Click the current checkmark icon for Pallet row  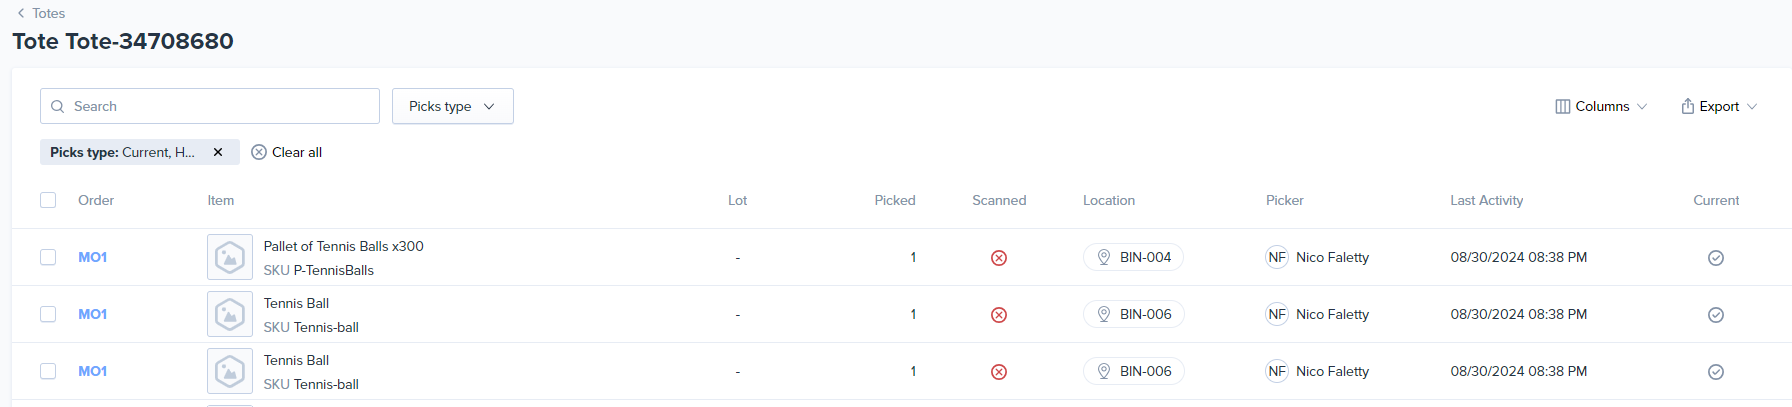tap(1715, 258)
